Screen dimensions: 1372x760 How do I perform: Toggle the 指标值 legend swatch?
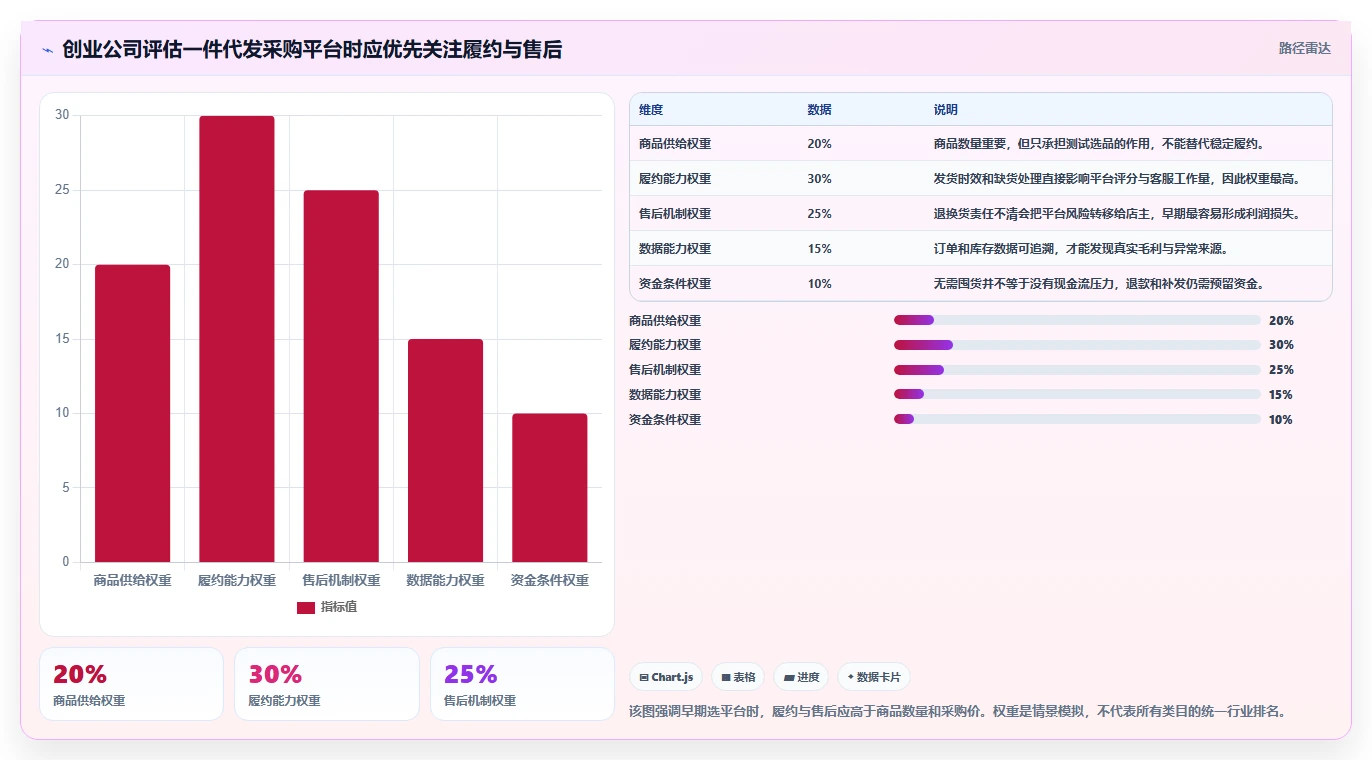pos(306,607)
